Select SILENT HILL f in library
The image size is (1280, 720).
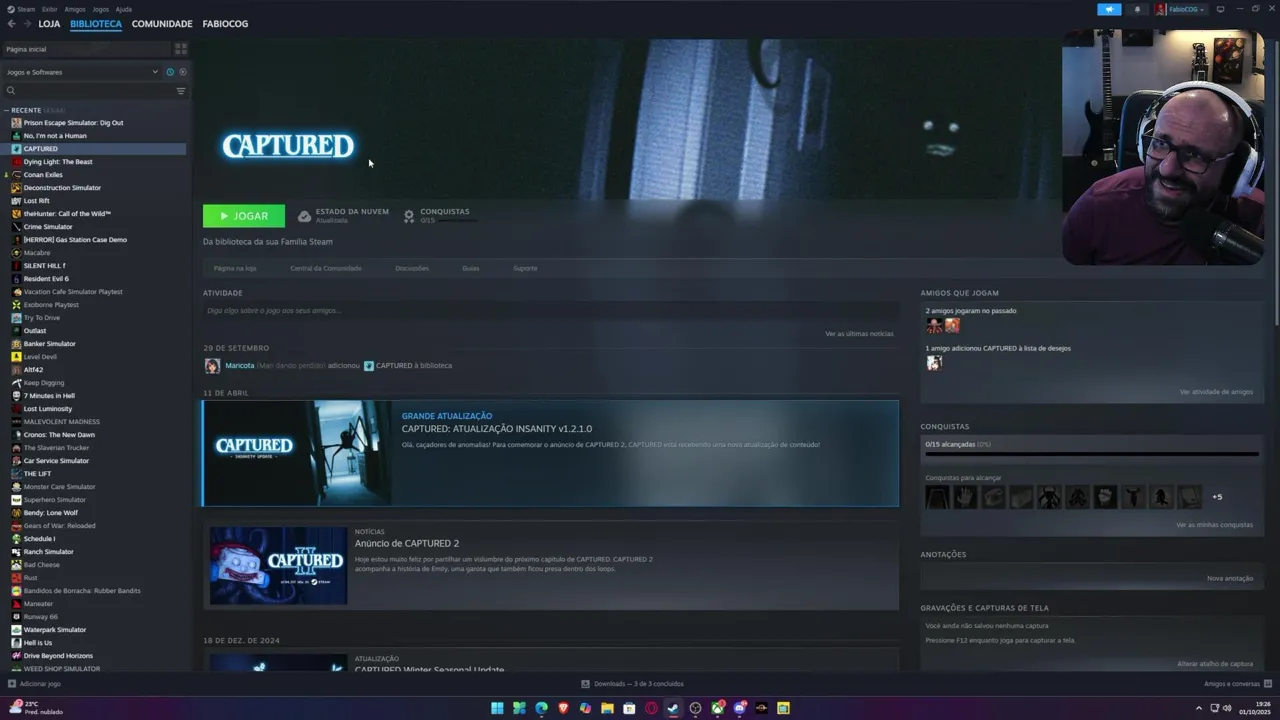pos(45,266)
